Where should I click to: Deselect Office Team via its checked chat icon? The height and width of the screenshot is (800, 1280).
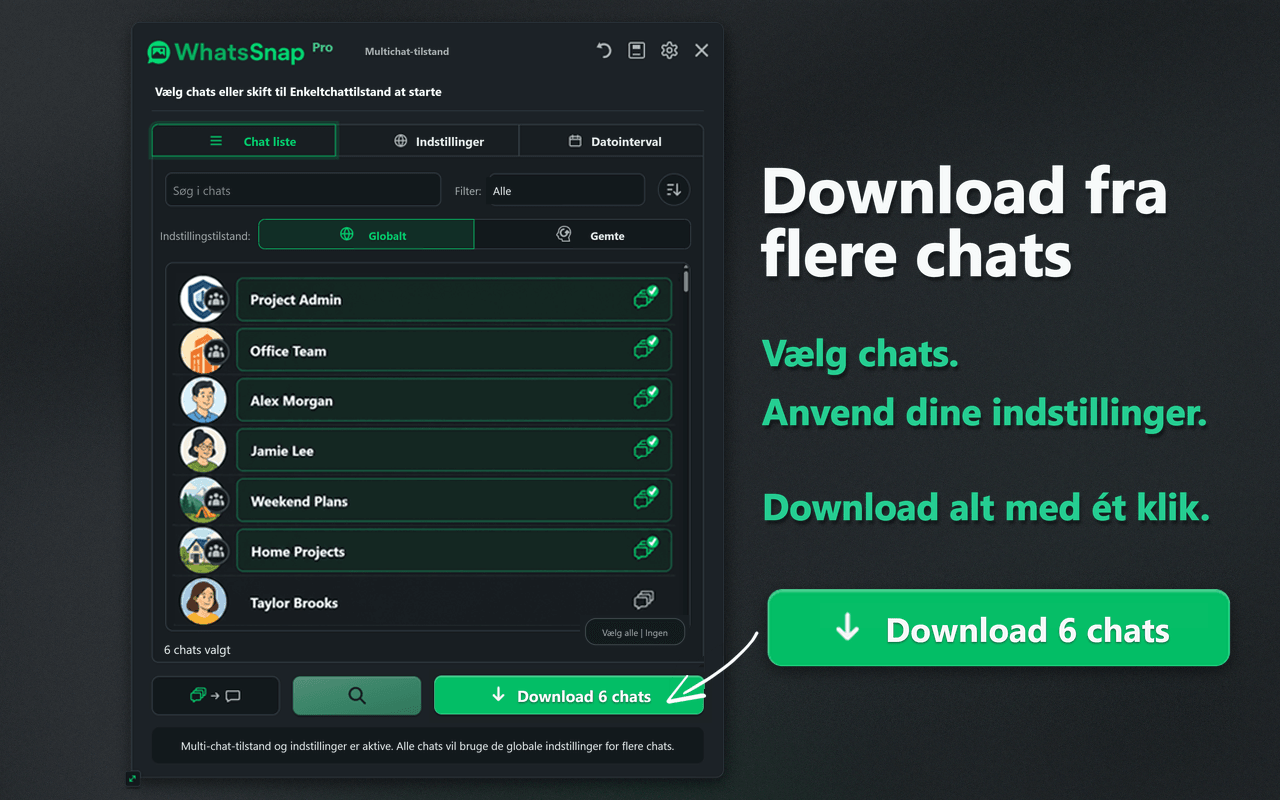coord(645,347)
